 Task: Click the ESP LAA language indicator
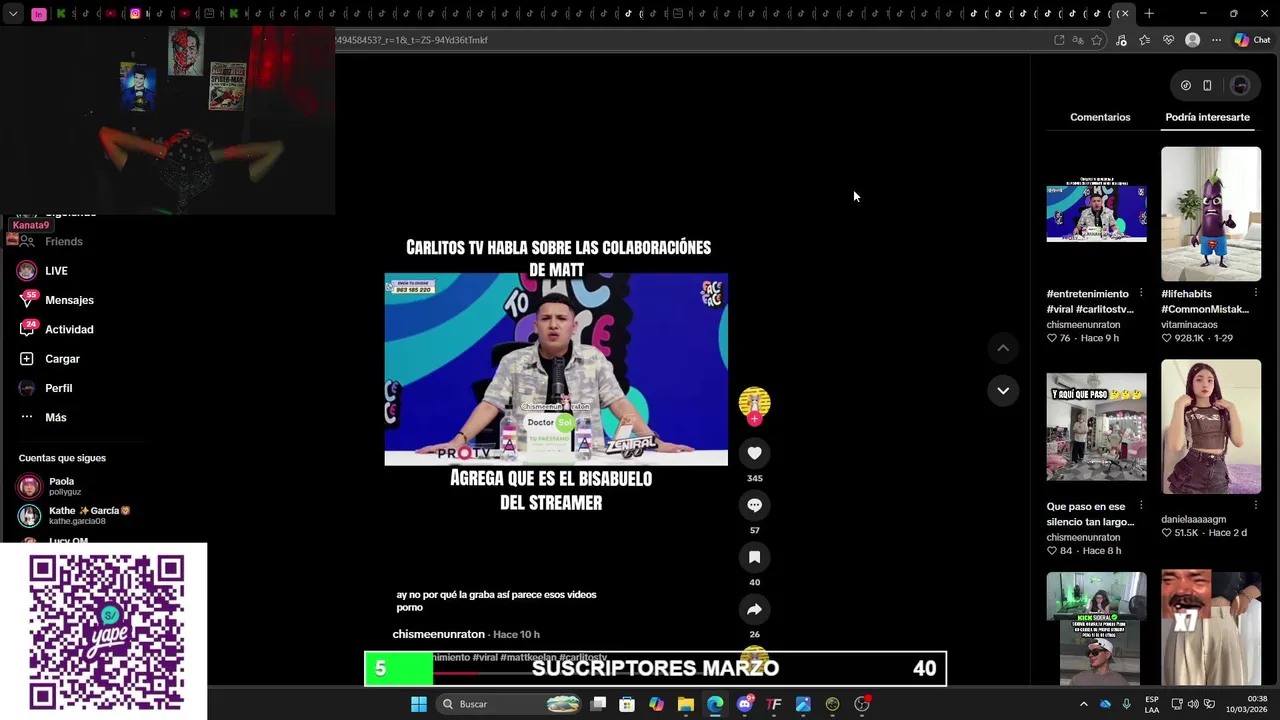[x=1152, y=704]
